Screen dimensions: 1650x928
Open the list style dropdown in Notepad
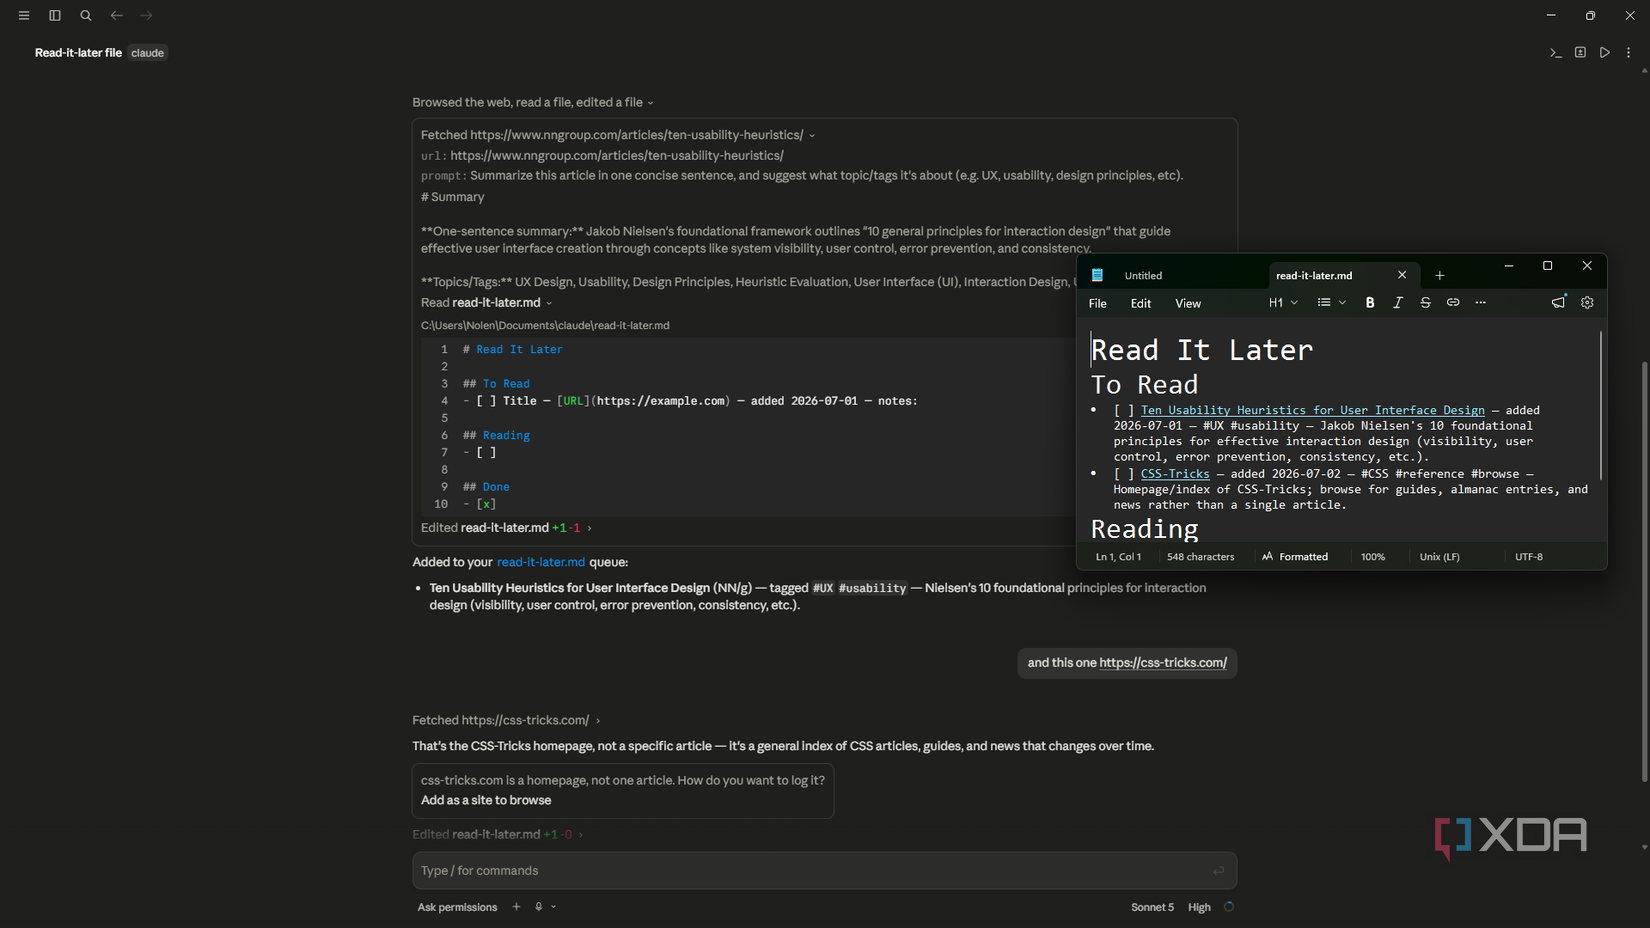(1332, 303)
